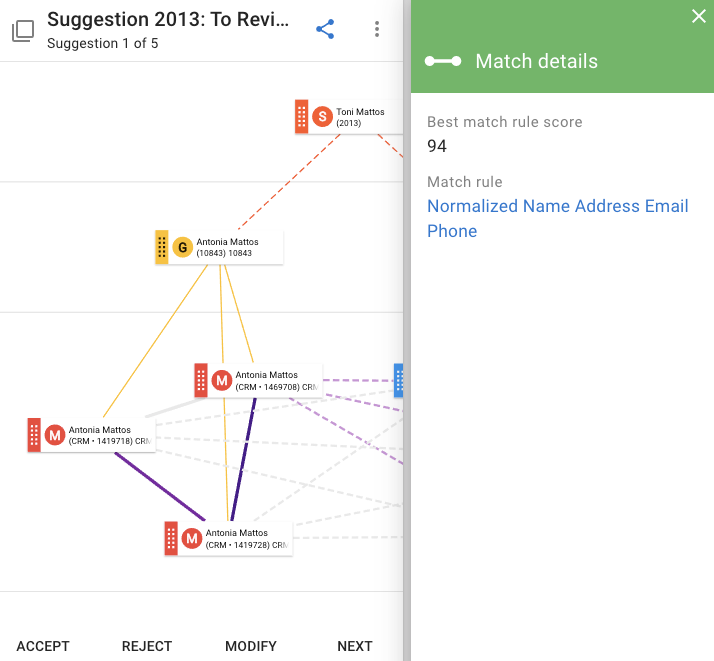Close the Match details panel
Viewport: 714px width, 661px height.
(699, 16)
